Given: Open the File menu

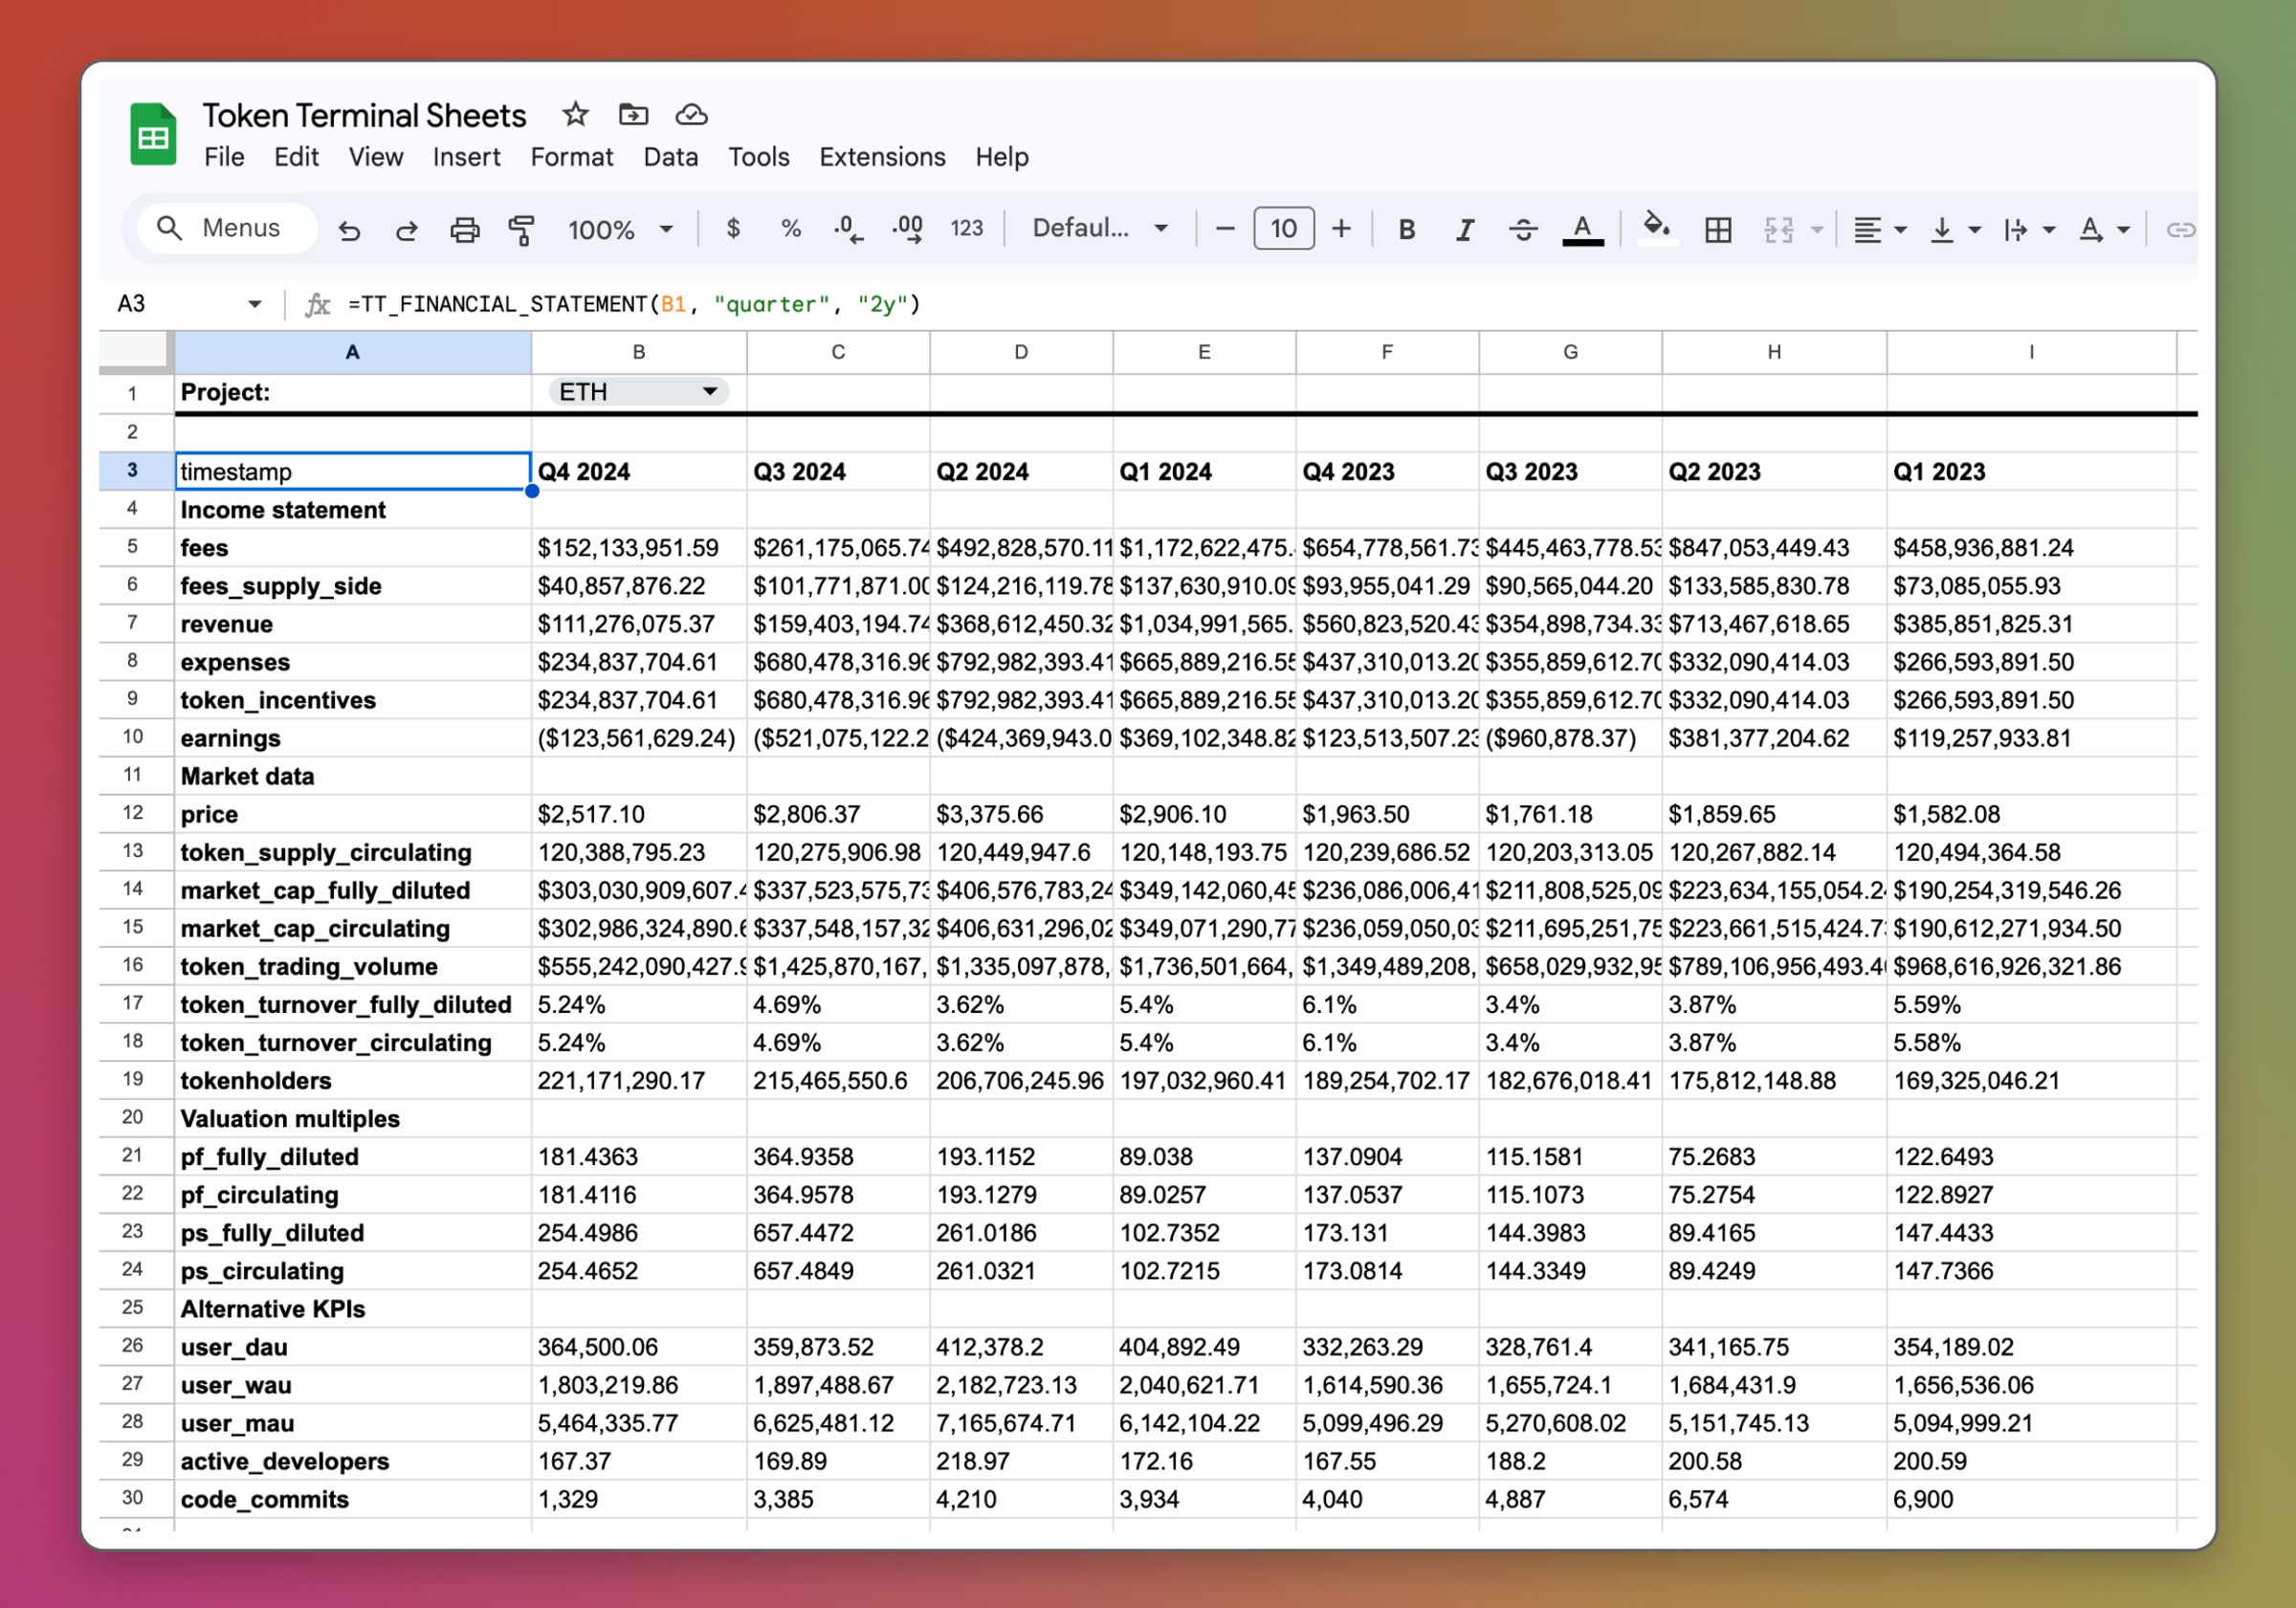Looking at the screenshot, I should [224, 157].
